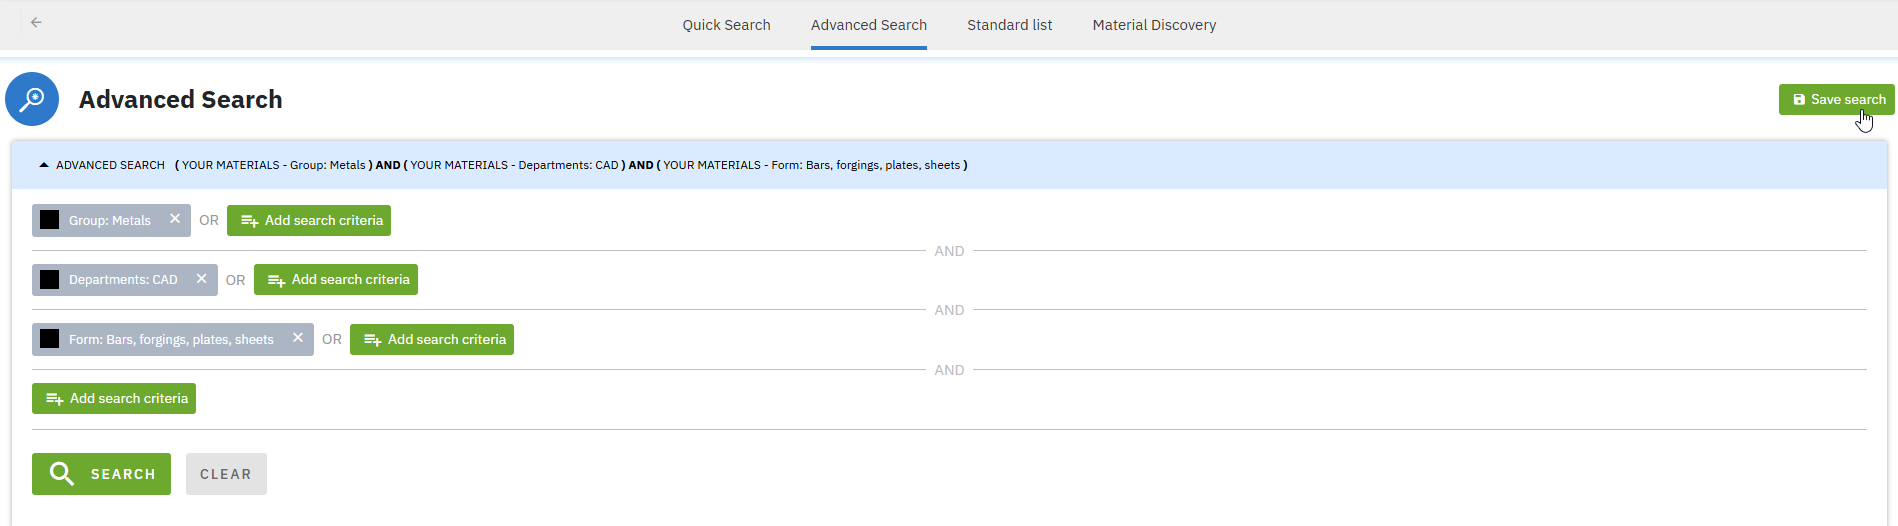Add search criteria next to Form row

[x=432, y=340]
